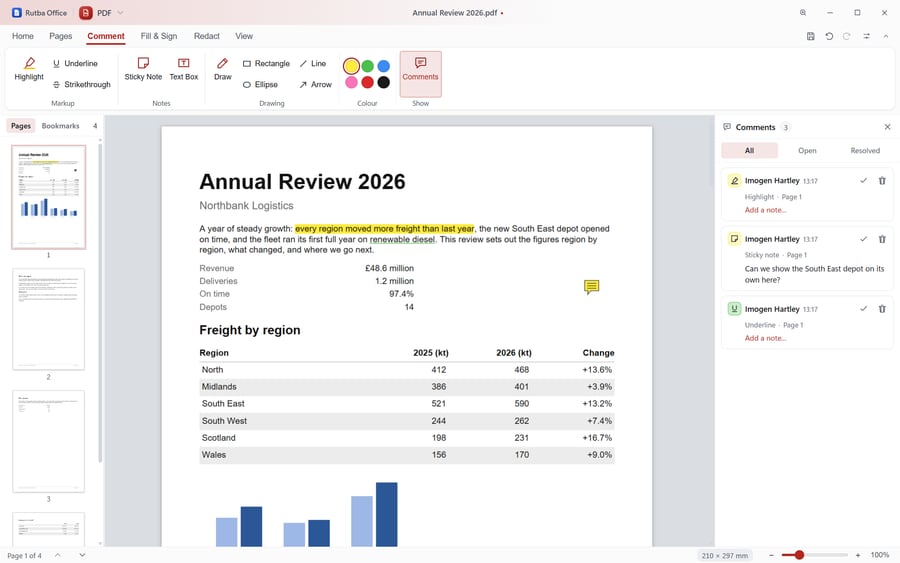Screen dimensions: 900x563
Task: Mark the Sticky note comment resolved
Action: pyautogui.click(x=863, y=239)
